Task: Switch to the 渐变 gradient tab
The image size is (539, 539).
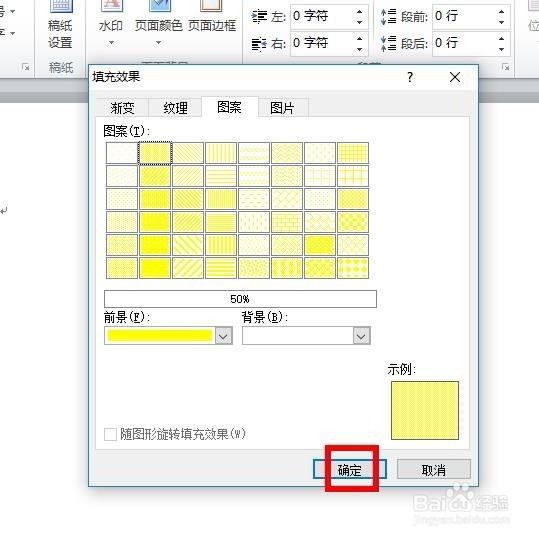Action: 122,108
